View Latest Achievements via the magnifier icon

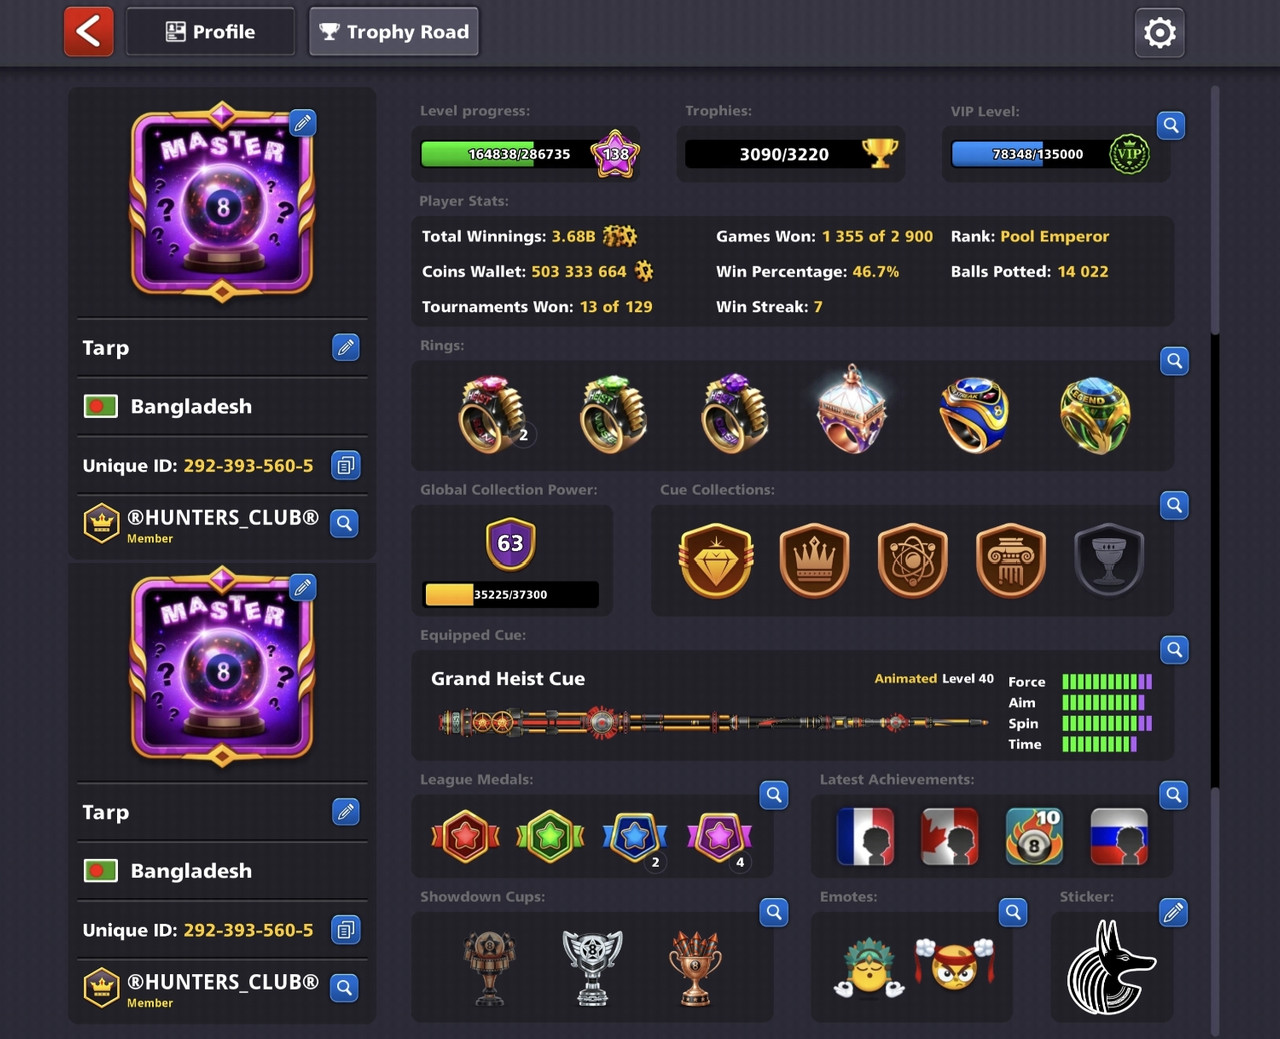[x=1175, y=795]
